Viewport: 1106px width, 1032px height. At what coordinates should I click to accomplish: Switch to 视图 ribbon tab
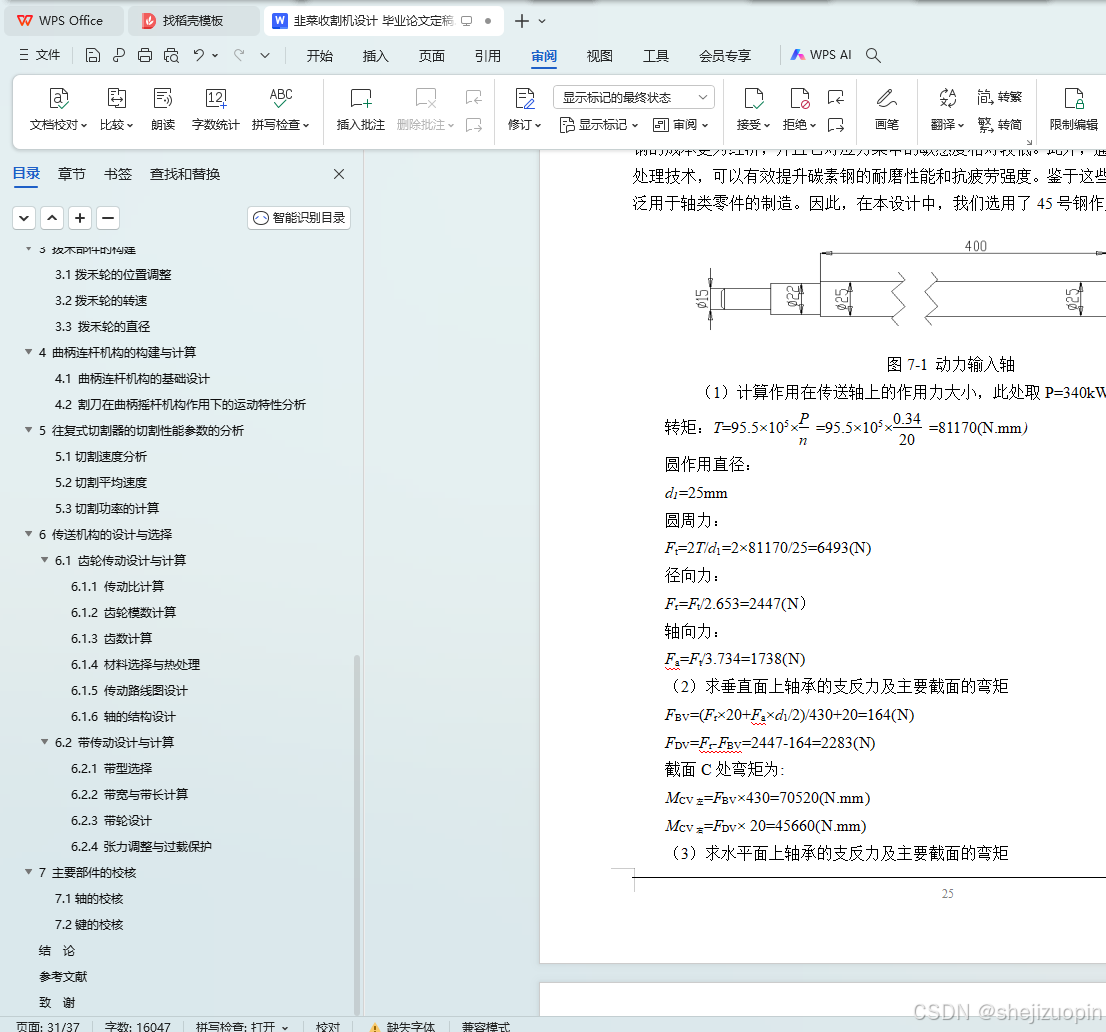[x=600, y=56]
